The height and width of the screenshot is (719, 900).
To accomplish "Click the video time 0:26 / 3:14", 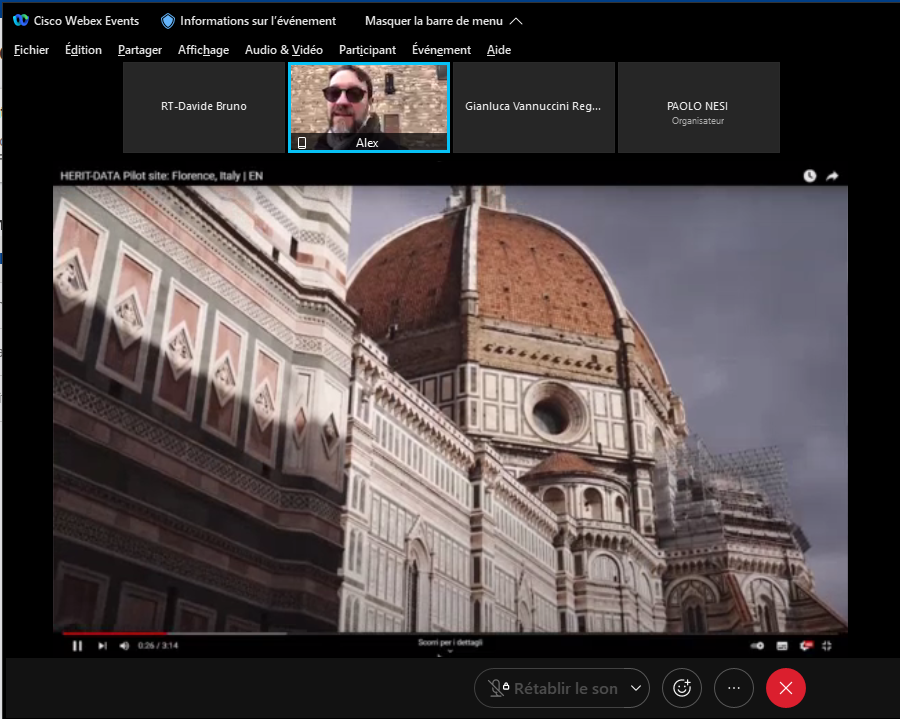I will point(158,646).
